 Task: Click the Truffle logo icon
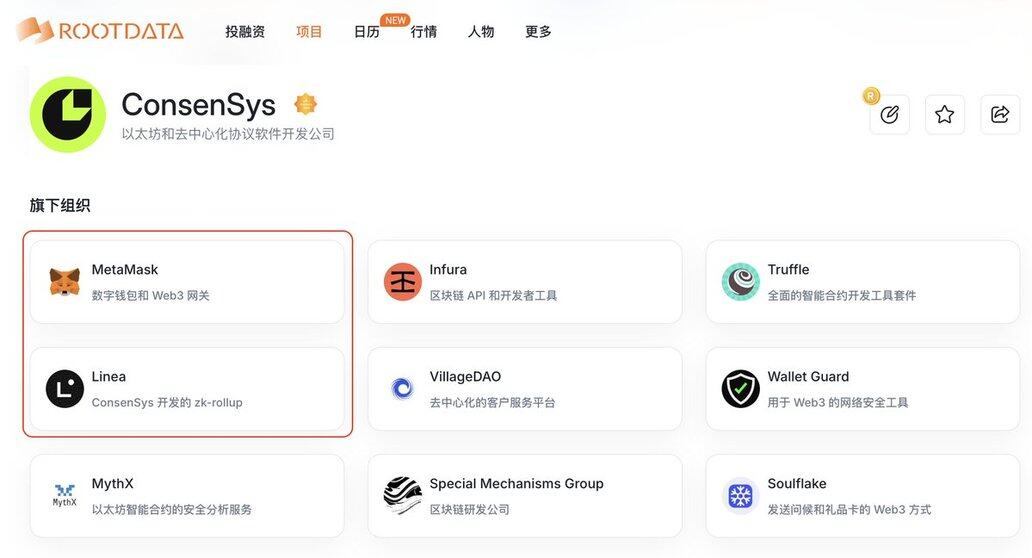point(740,282)
